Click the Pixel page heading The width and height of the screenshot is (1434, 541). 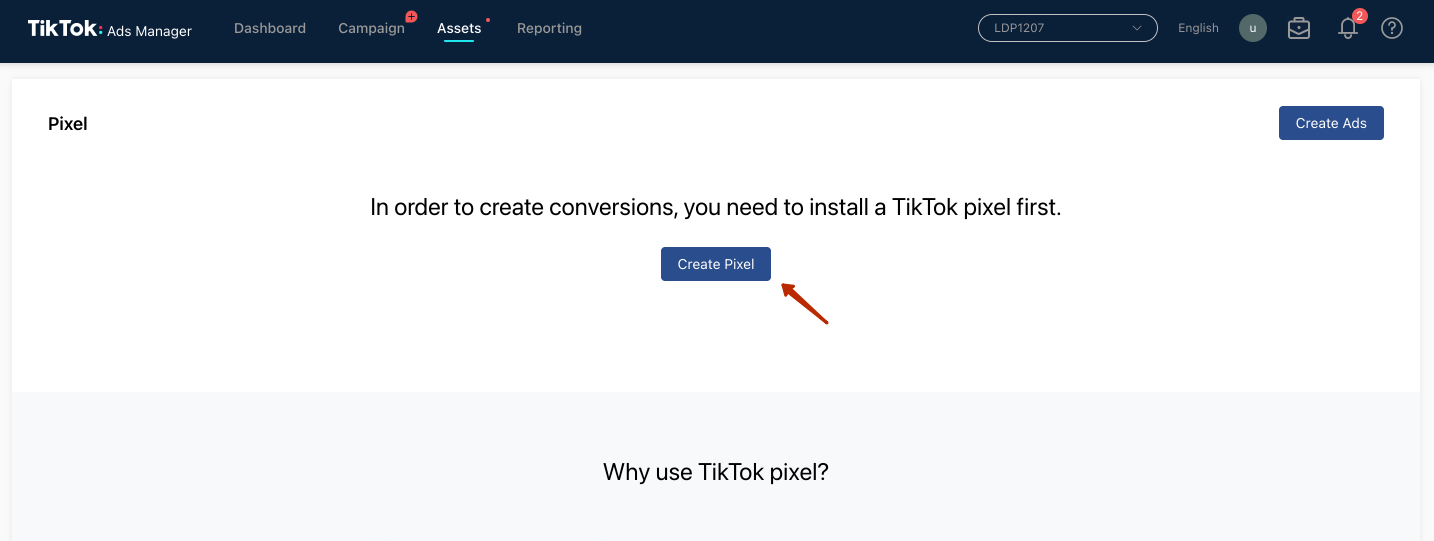coord(68,124)
